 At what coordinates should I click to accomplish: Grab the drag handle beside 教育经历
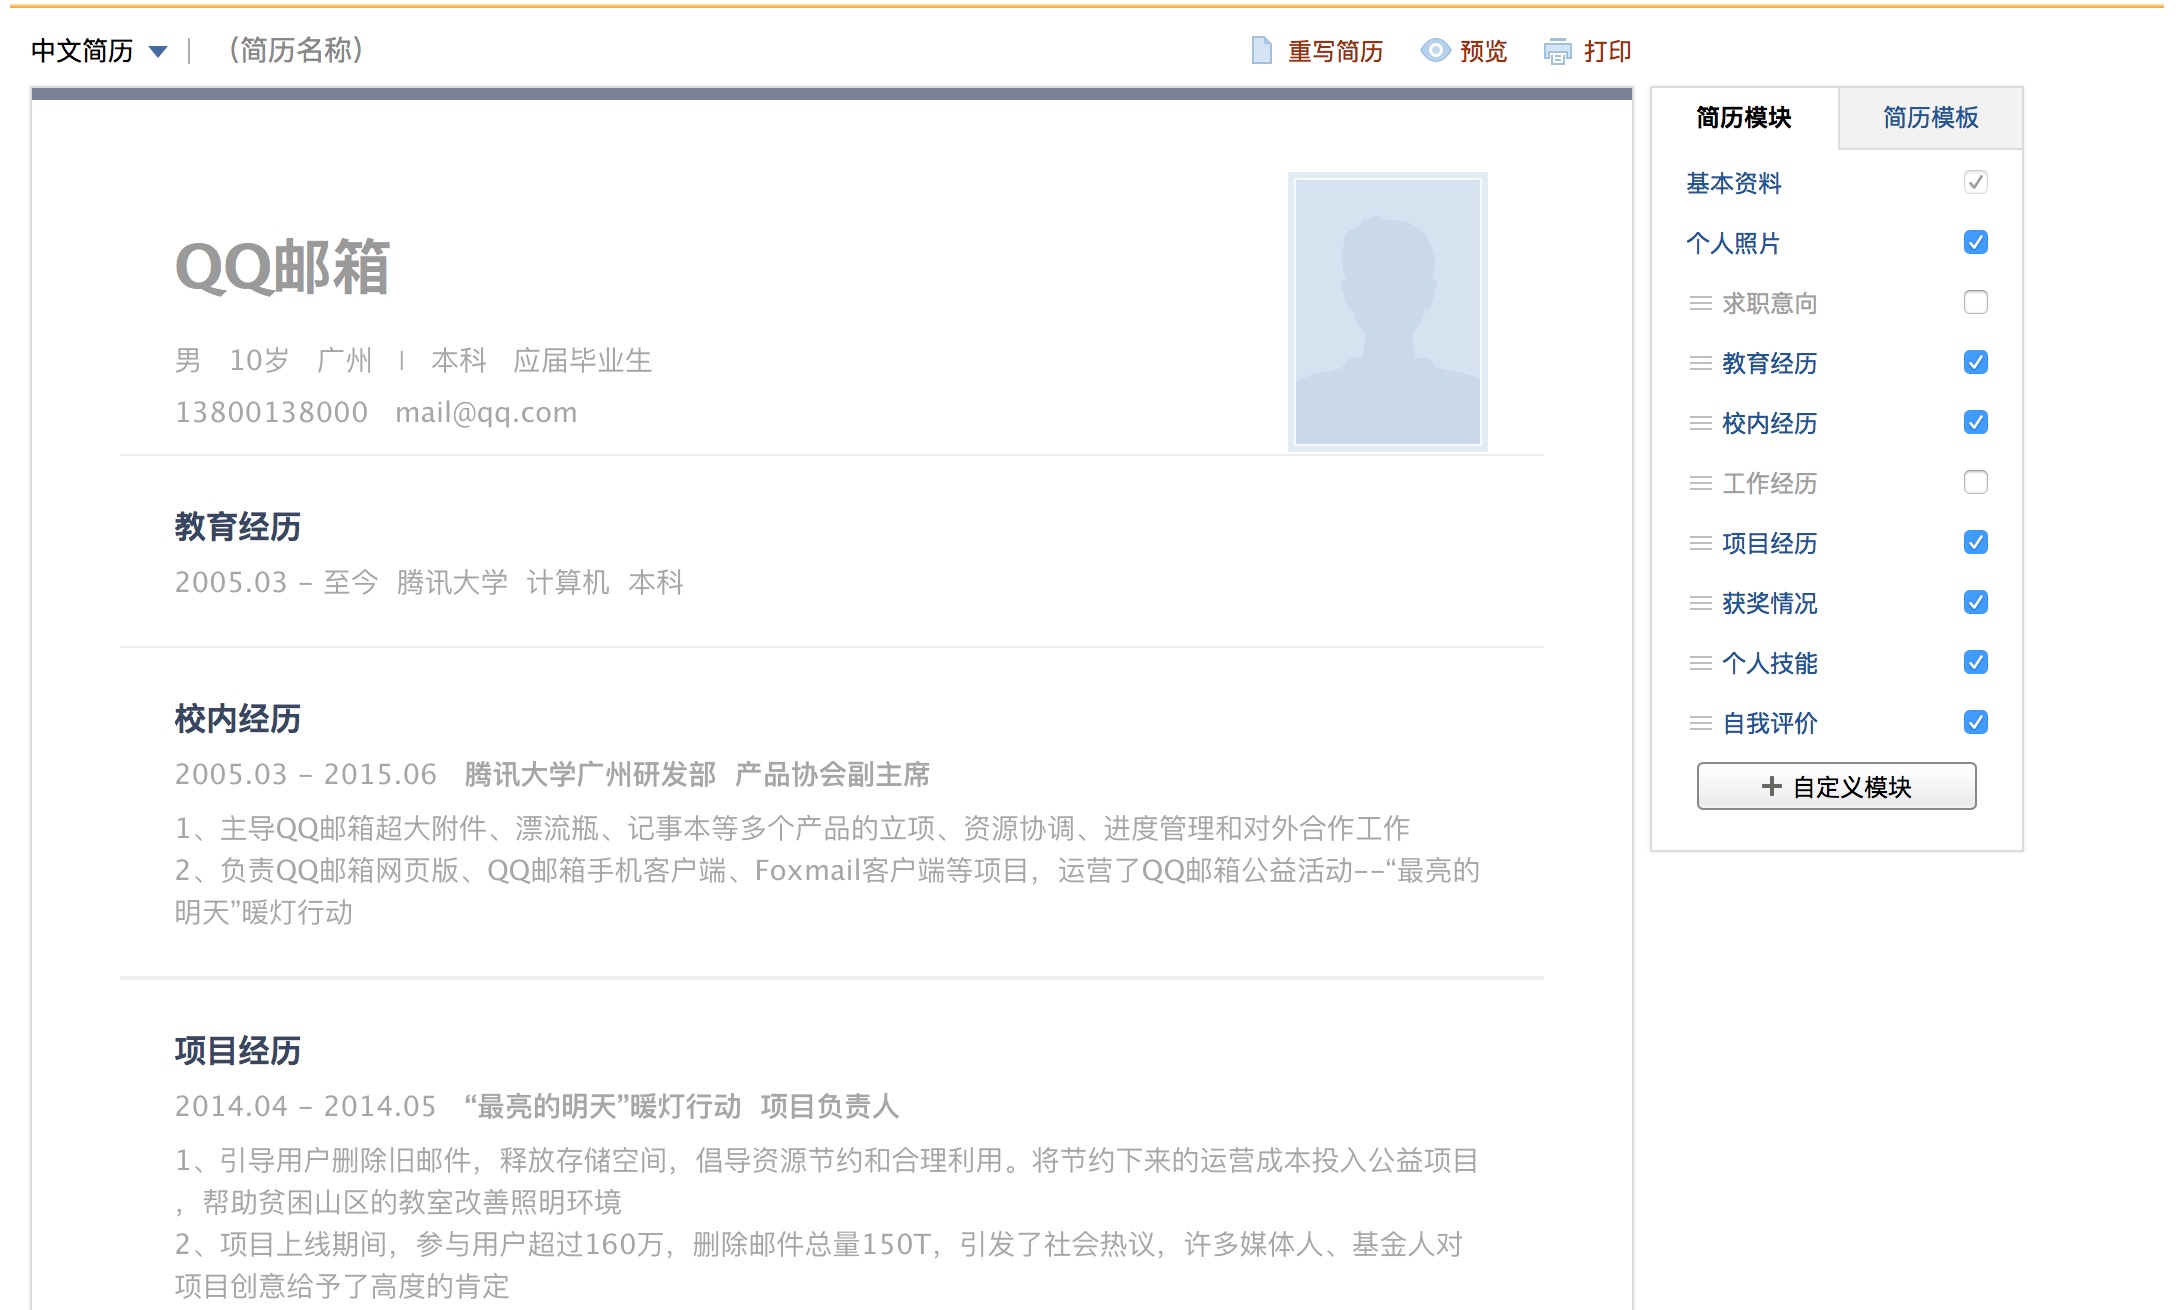1700,363
